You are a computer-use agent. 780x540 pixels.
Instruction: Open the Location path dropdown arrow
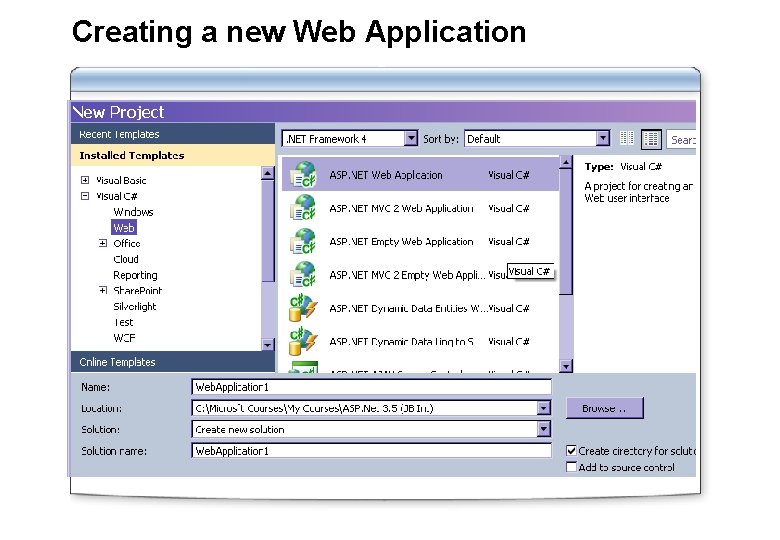(x=544, y=408)
